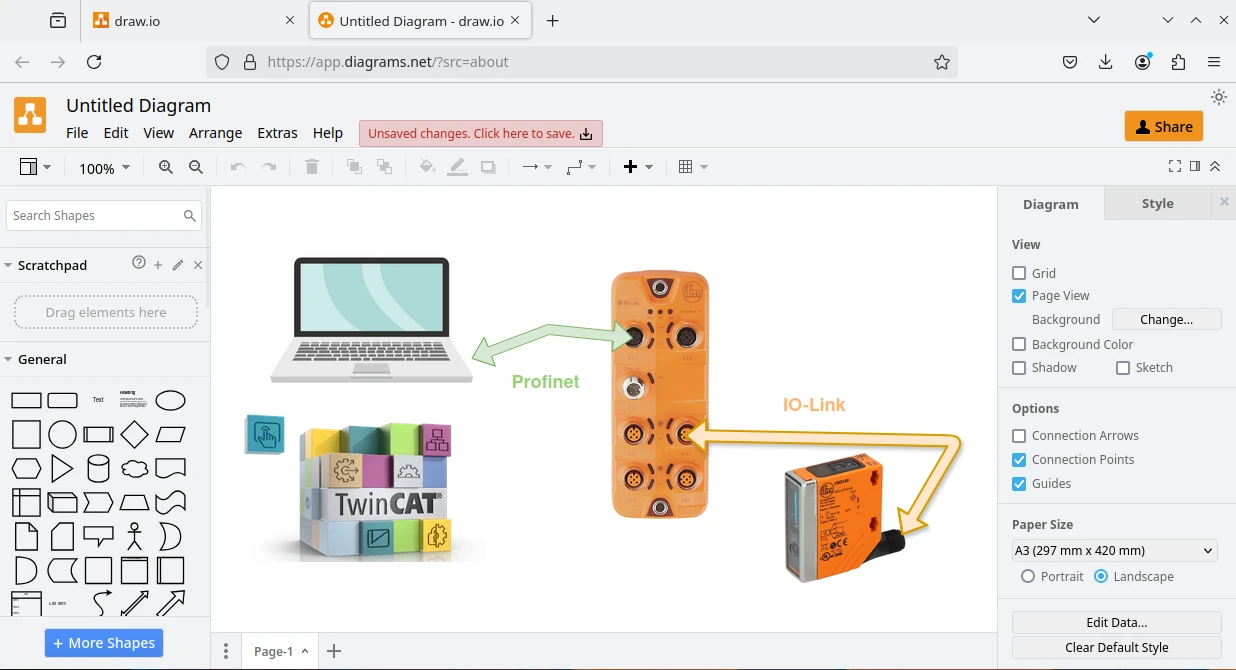Pick the actor stick figure shape
Viewport: 1236px width, 670px height.
click(134, 536)
